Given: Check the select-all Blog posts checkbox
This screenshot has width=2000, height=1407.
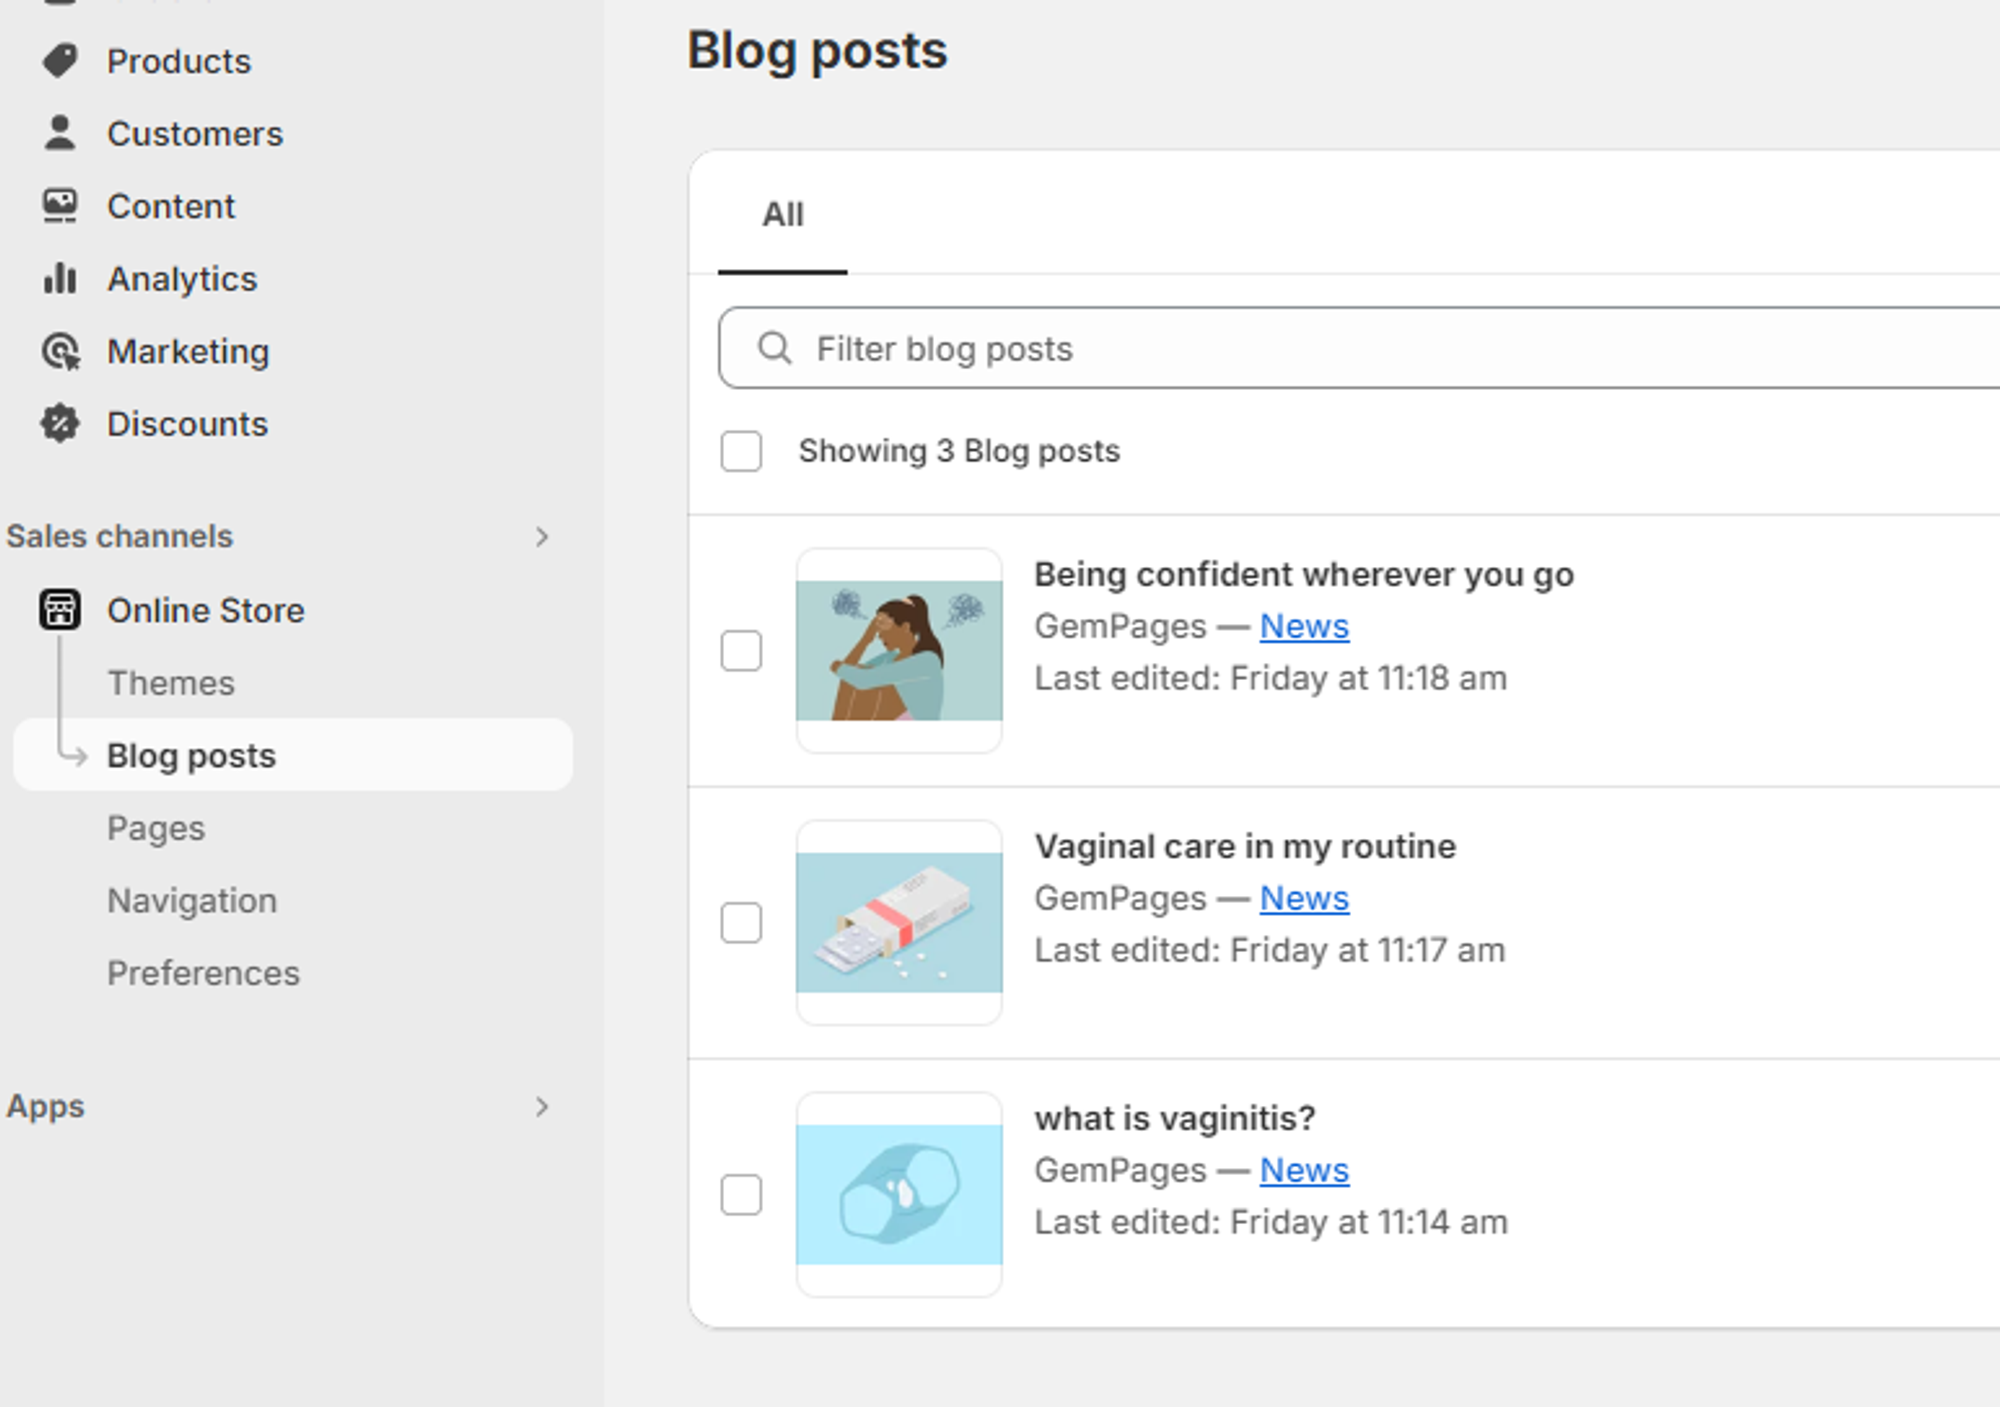Looking at the screenshot, I should pyautogui.click(x=741, y=451).
